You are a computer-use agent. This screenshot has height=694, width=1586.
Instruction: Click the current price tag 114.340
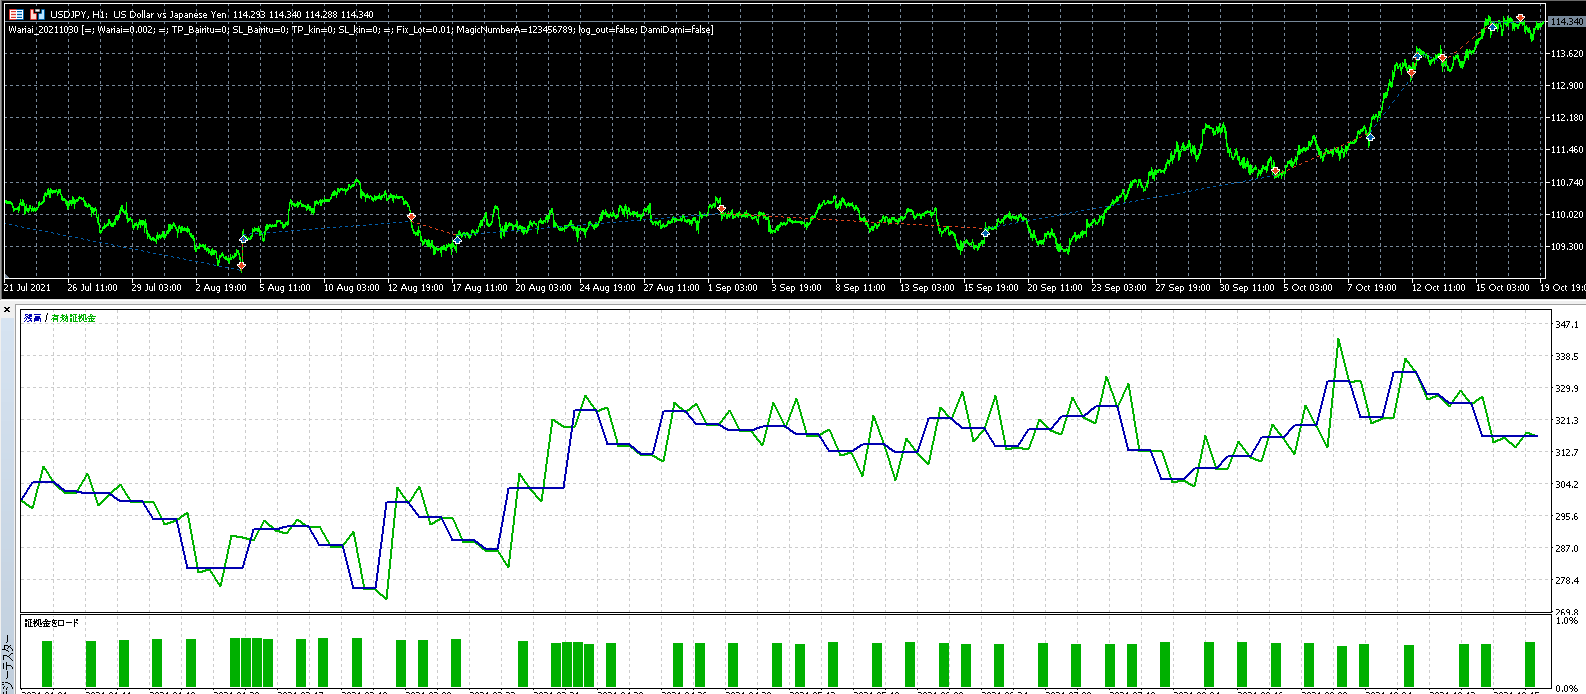[1565, 21]
